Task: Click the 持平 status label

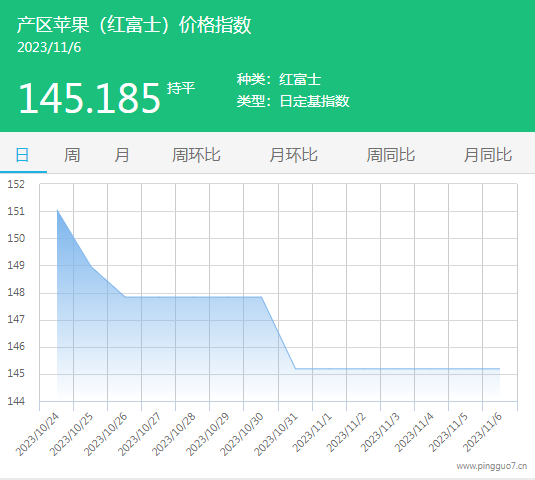Action: [x=181, y=88]
